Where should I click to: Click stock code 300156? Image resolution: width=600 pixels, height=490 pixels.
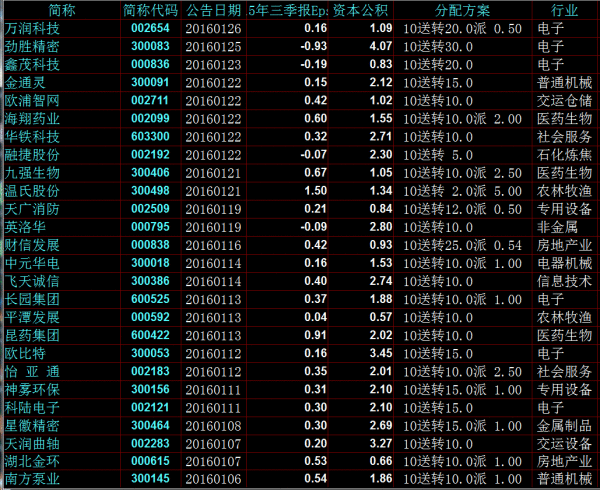(150, 389)
